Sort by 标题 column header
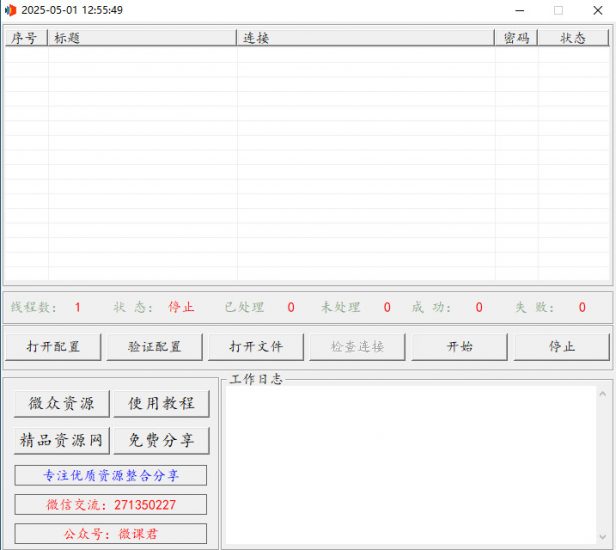The height and width of the screenshot is (550, 616). click(142, 38)
